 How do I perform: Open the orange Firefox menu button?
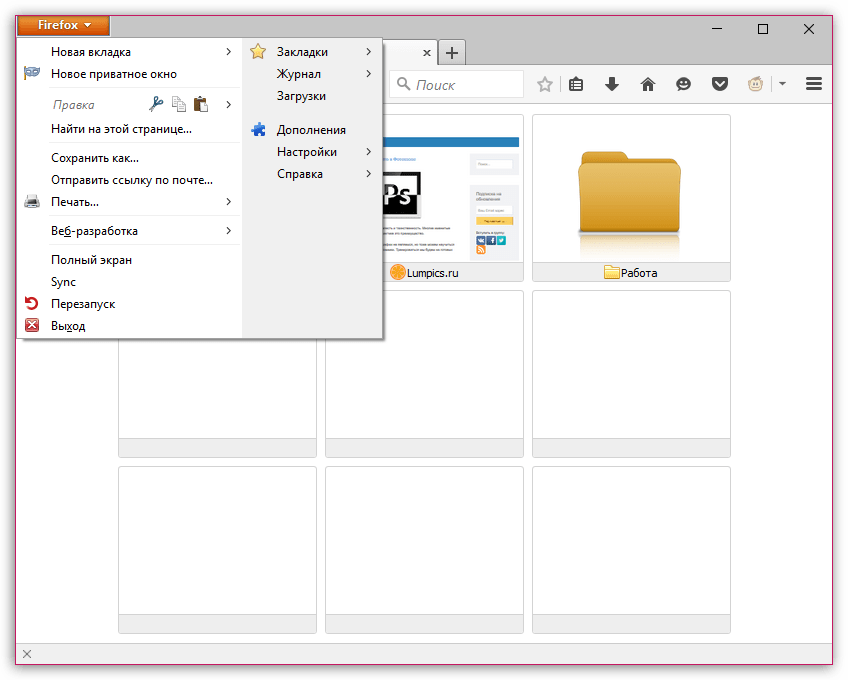(x=64, y=25)
